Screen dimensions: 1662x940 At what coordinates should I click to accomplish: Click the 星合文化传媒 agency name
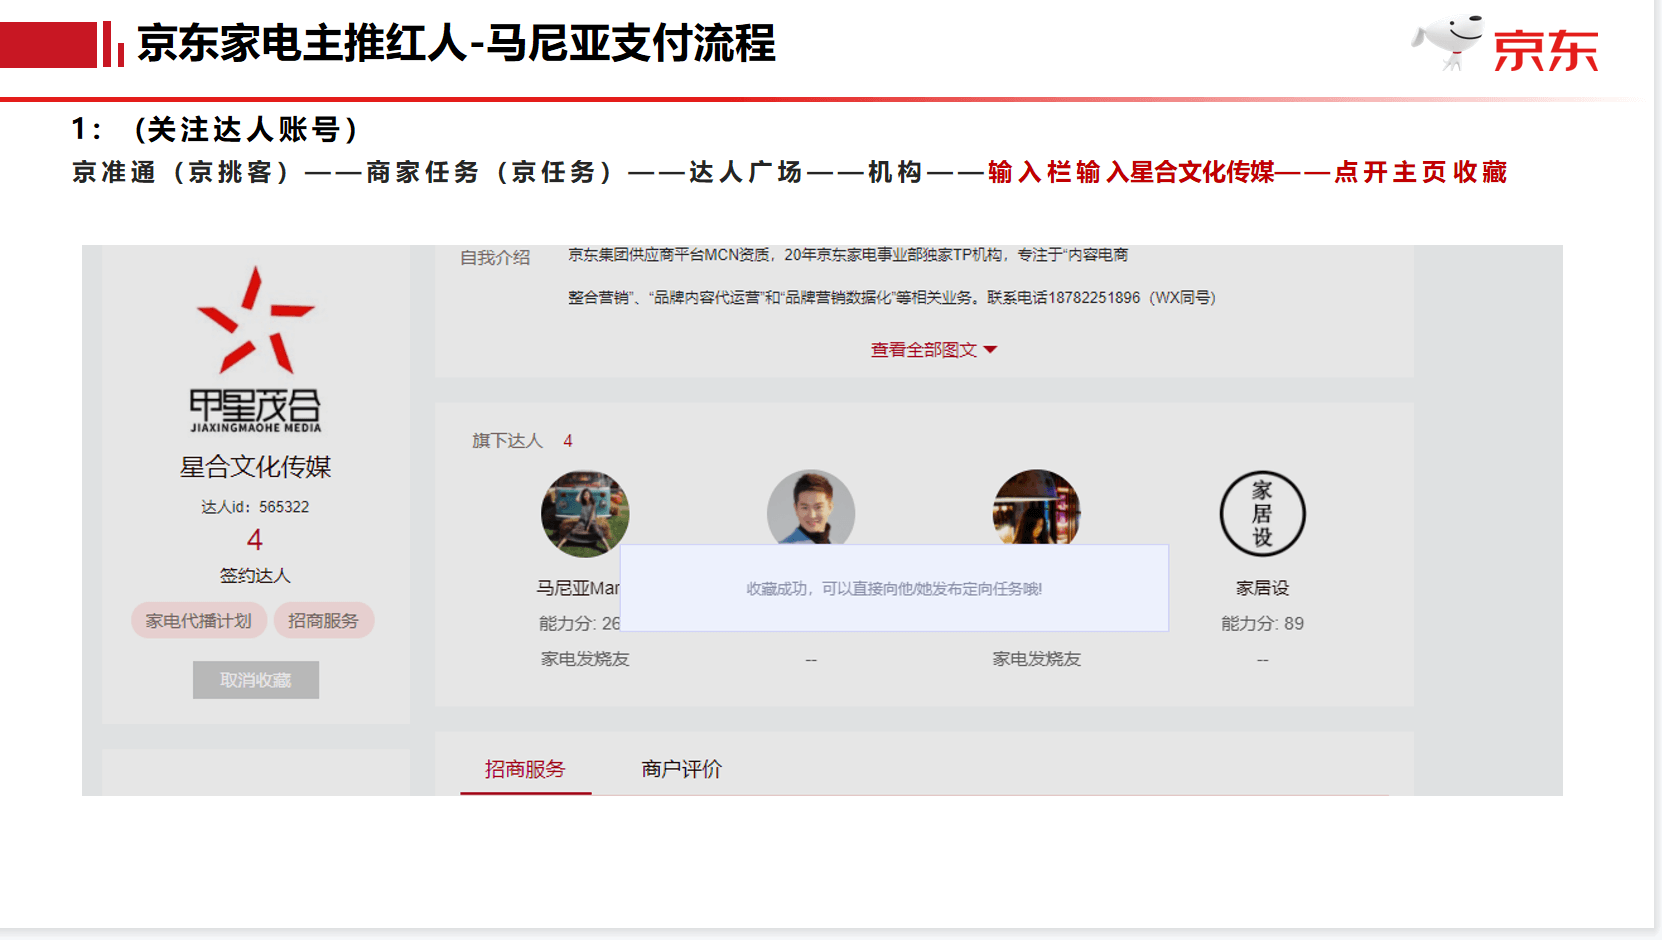(256, 467)
